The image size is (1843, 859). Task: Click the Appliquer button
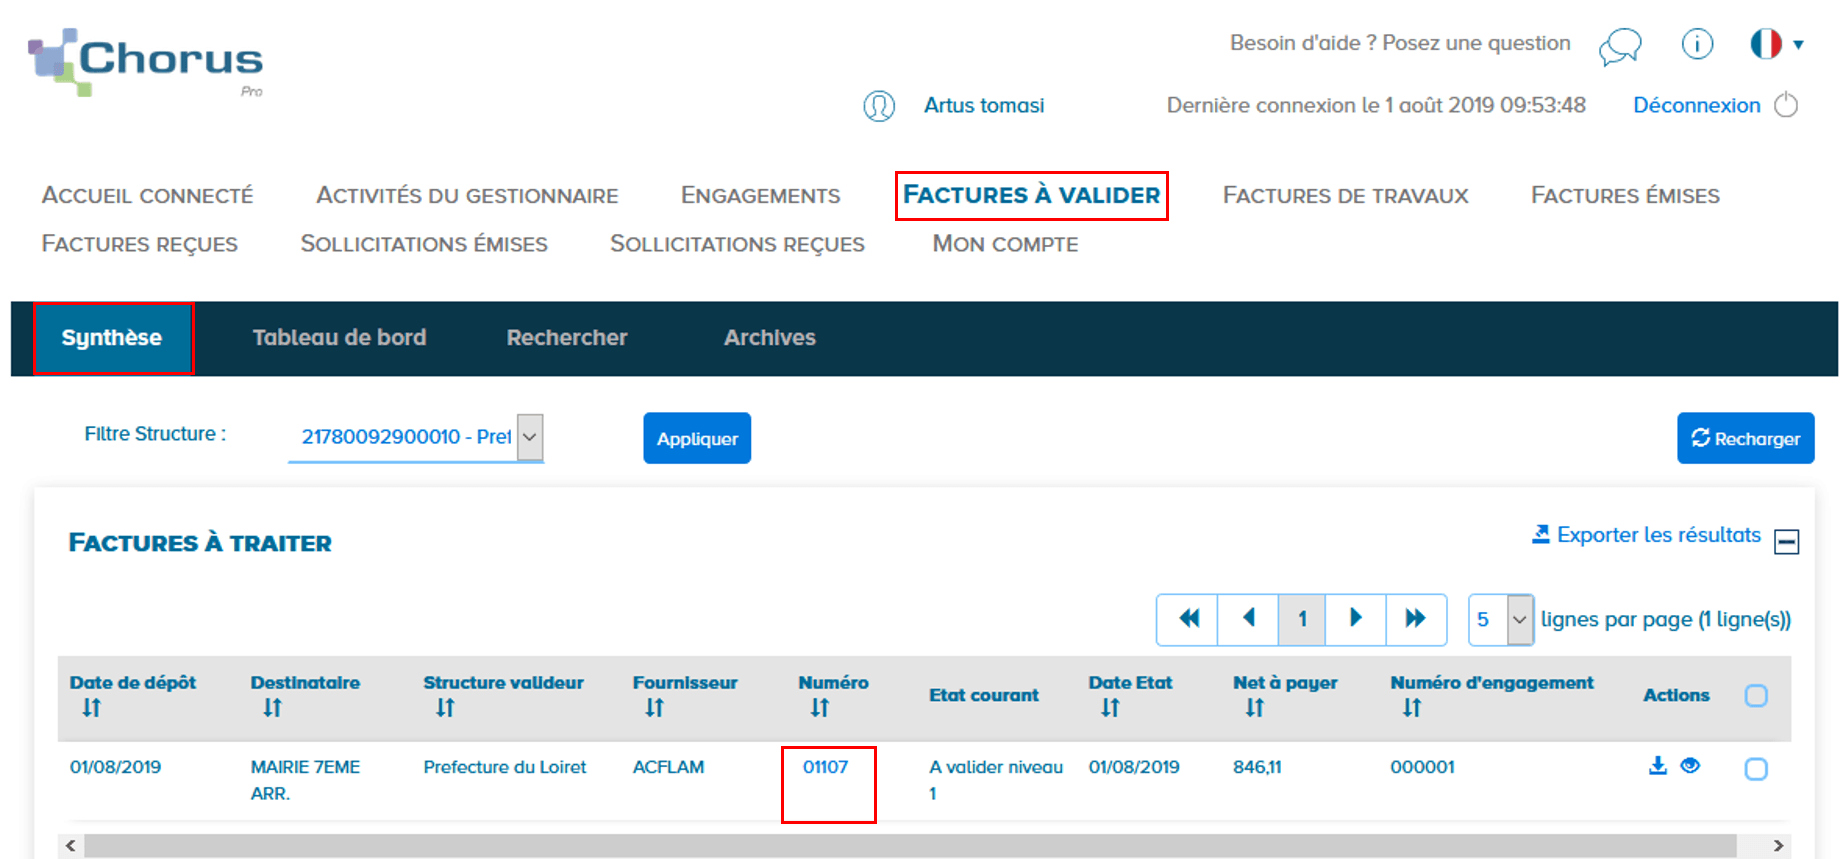click(x=697, y=438)
